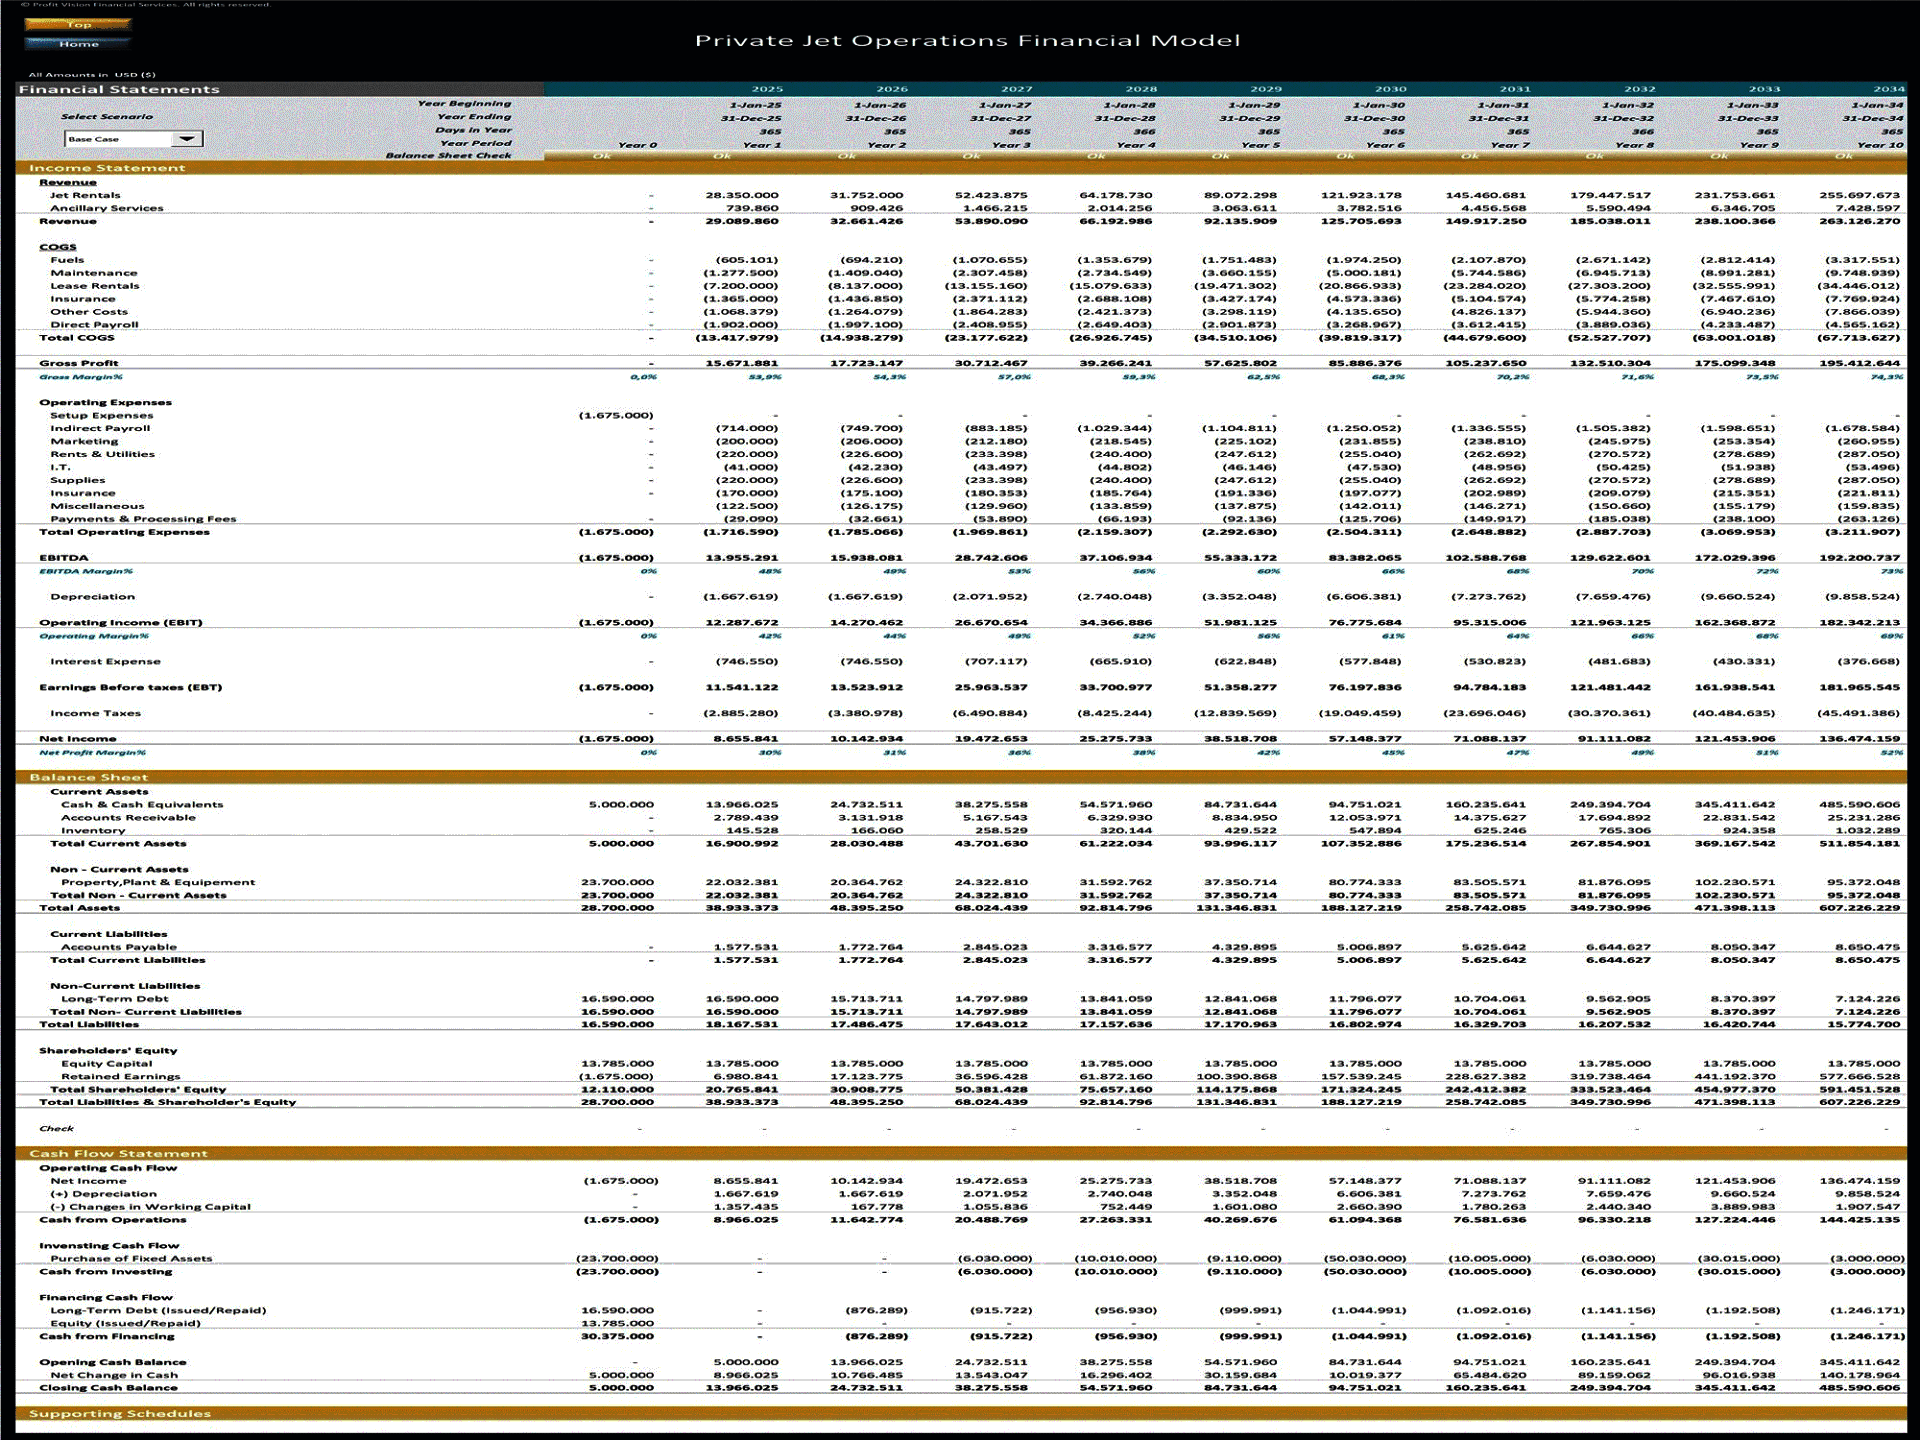Select the EBITDA row label
Screen dimensions: 1920x1440
64,558
